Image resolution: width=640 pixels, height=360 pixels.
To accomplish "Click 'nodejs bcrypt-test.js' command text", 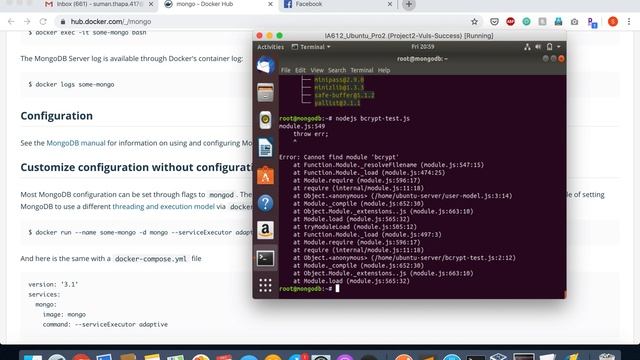I will (x=372, y=118).
